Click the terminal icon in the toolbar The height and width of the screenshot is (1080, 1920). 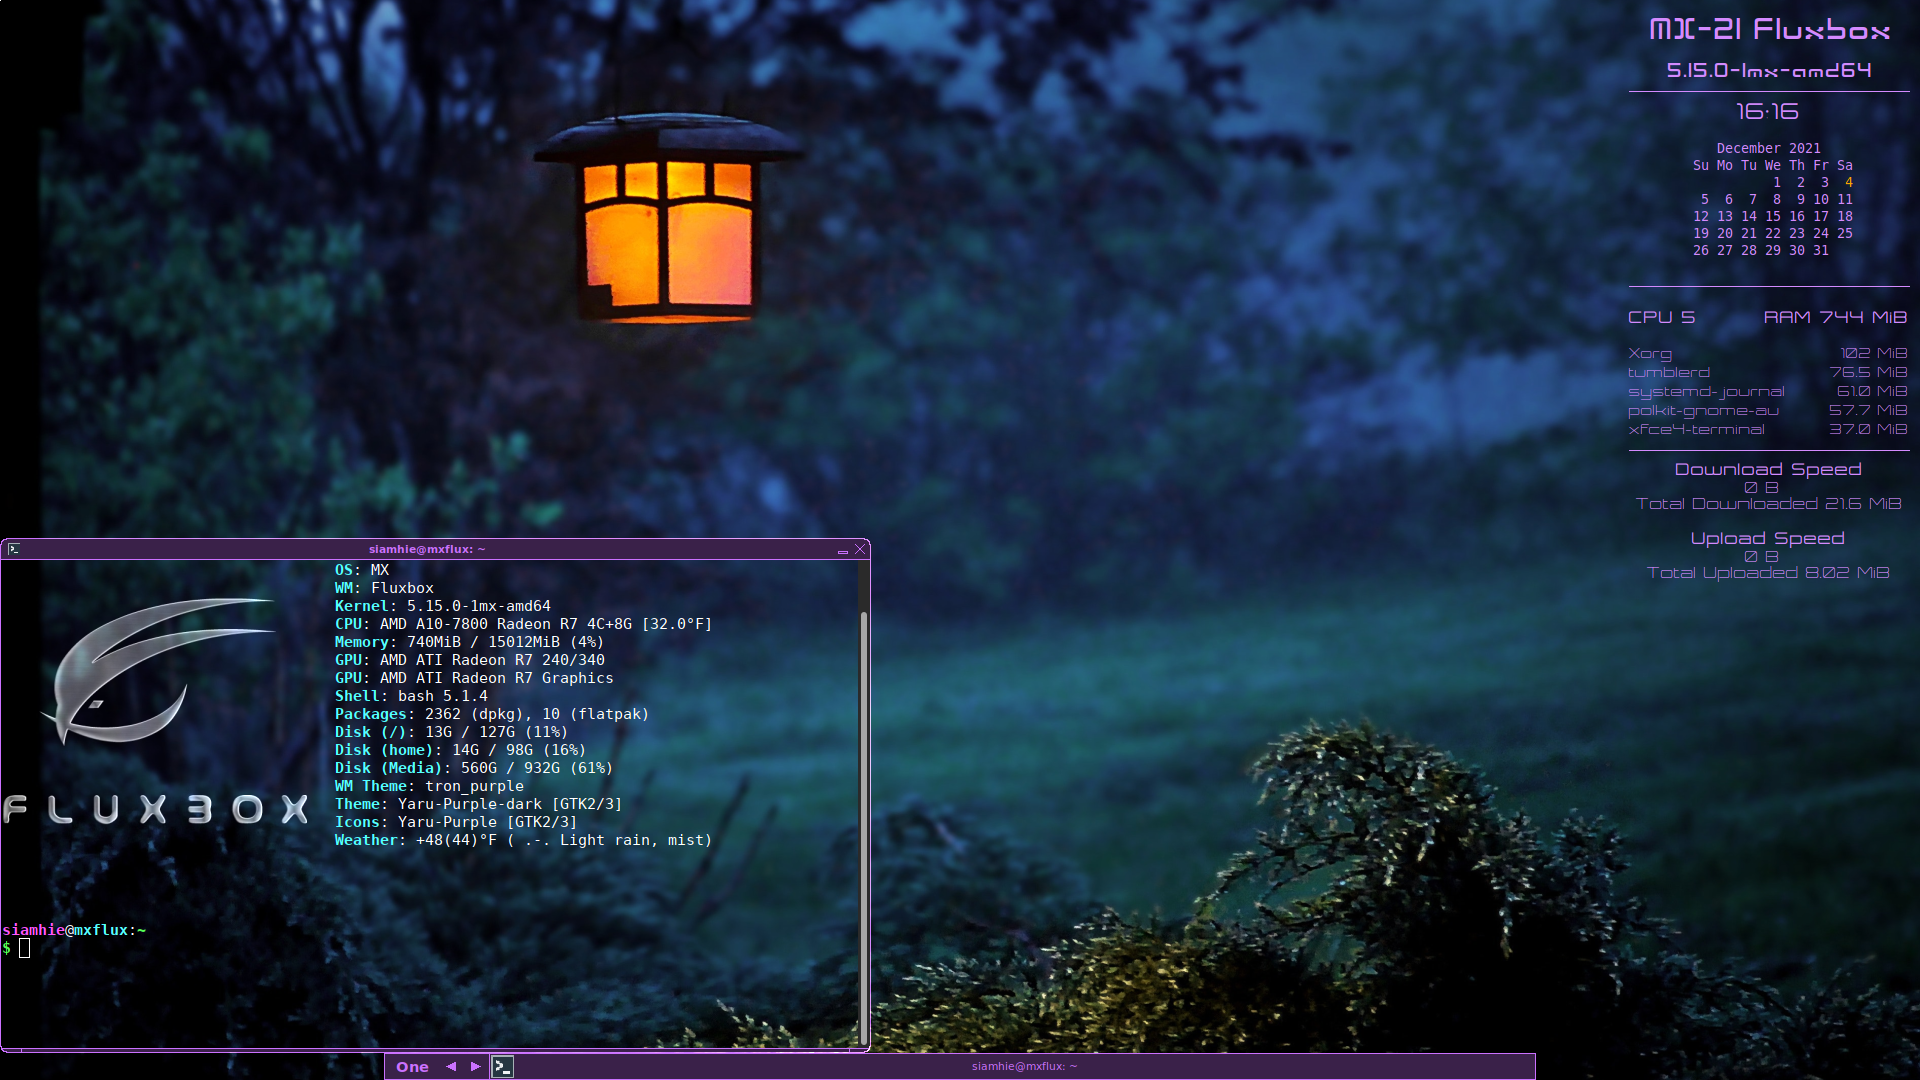click(x=503, y=1067)
